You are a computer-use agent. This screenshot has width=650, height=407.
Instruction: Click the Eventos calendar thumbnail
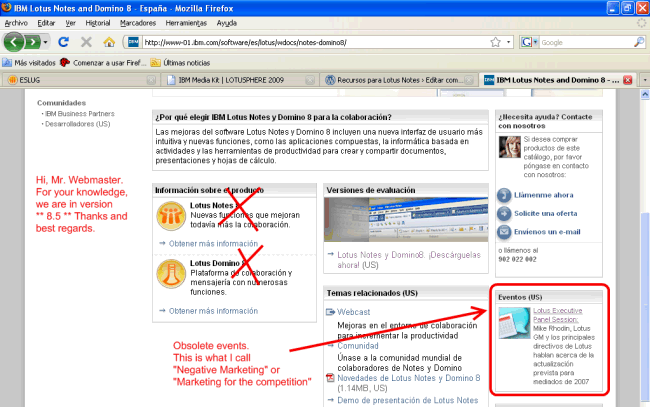click(x=514, y=323)
